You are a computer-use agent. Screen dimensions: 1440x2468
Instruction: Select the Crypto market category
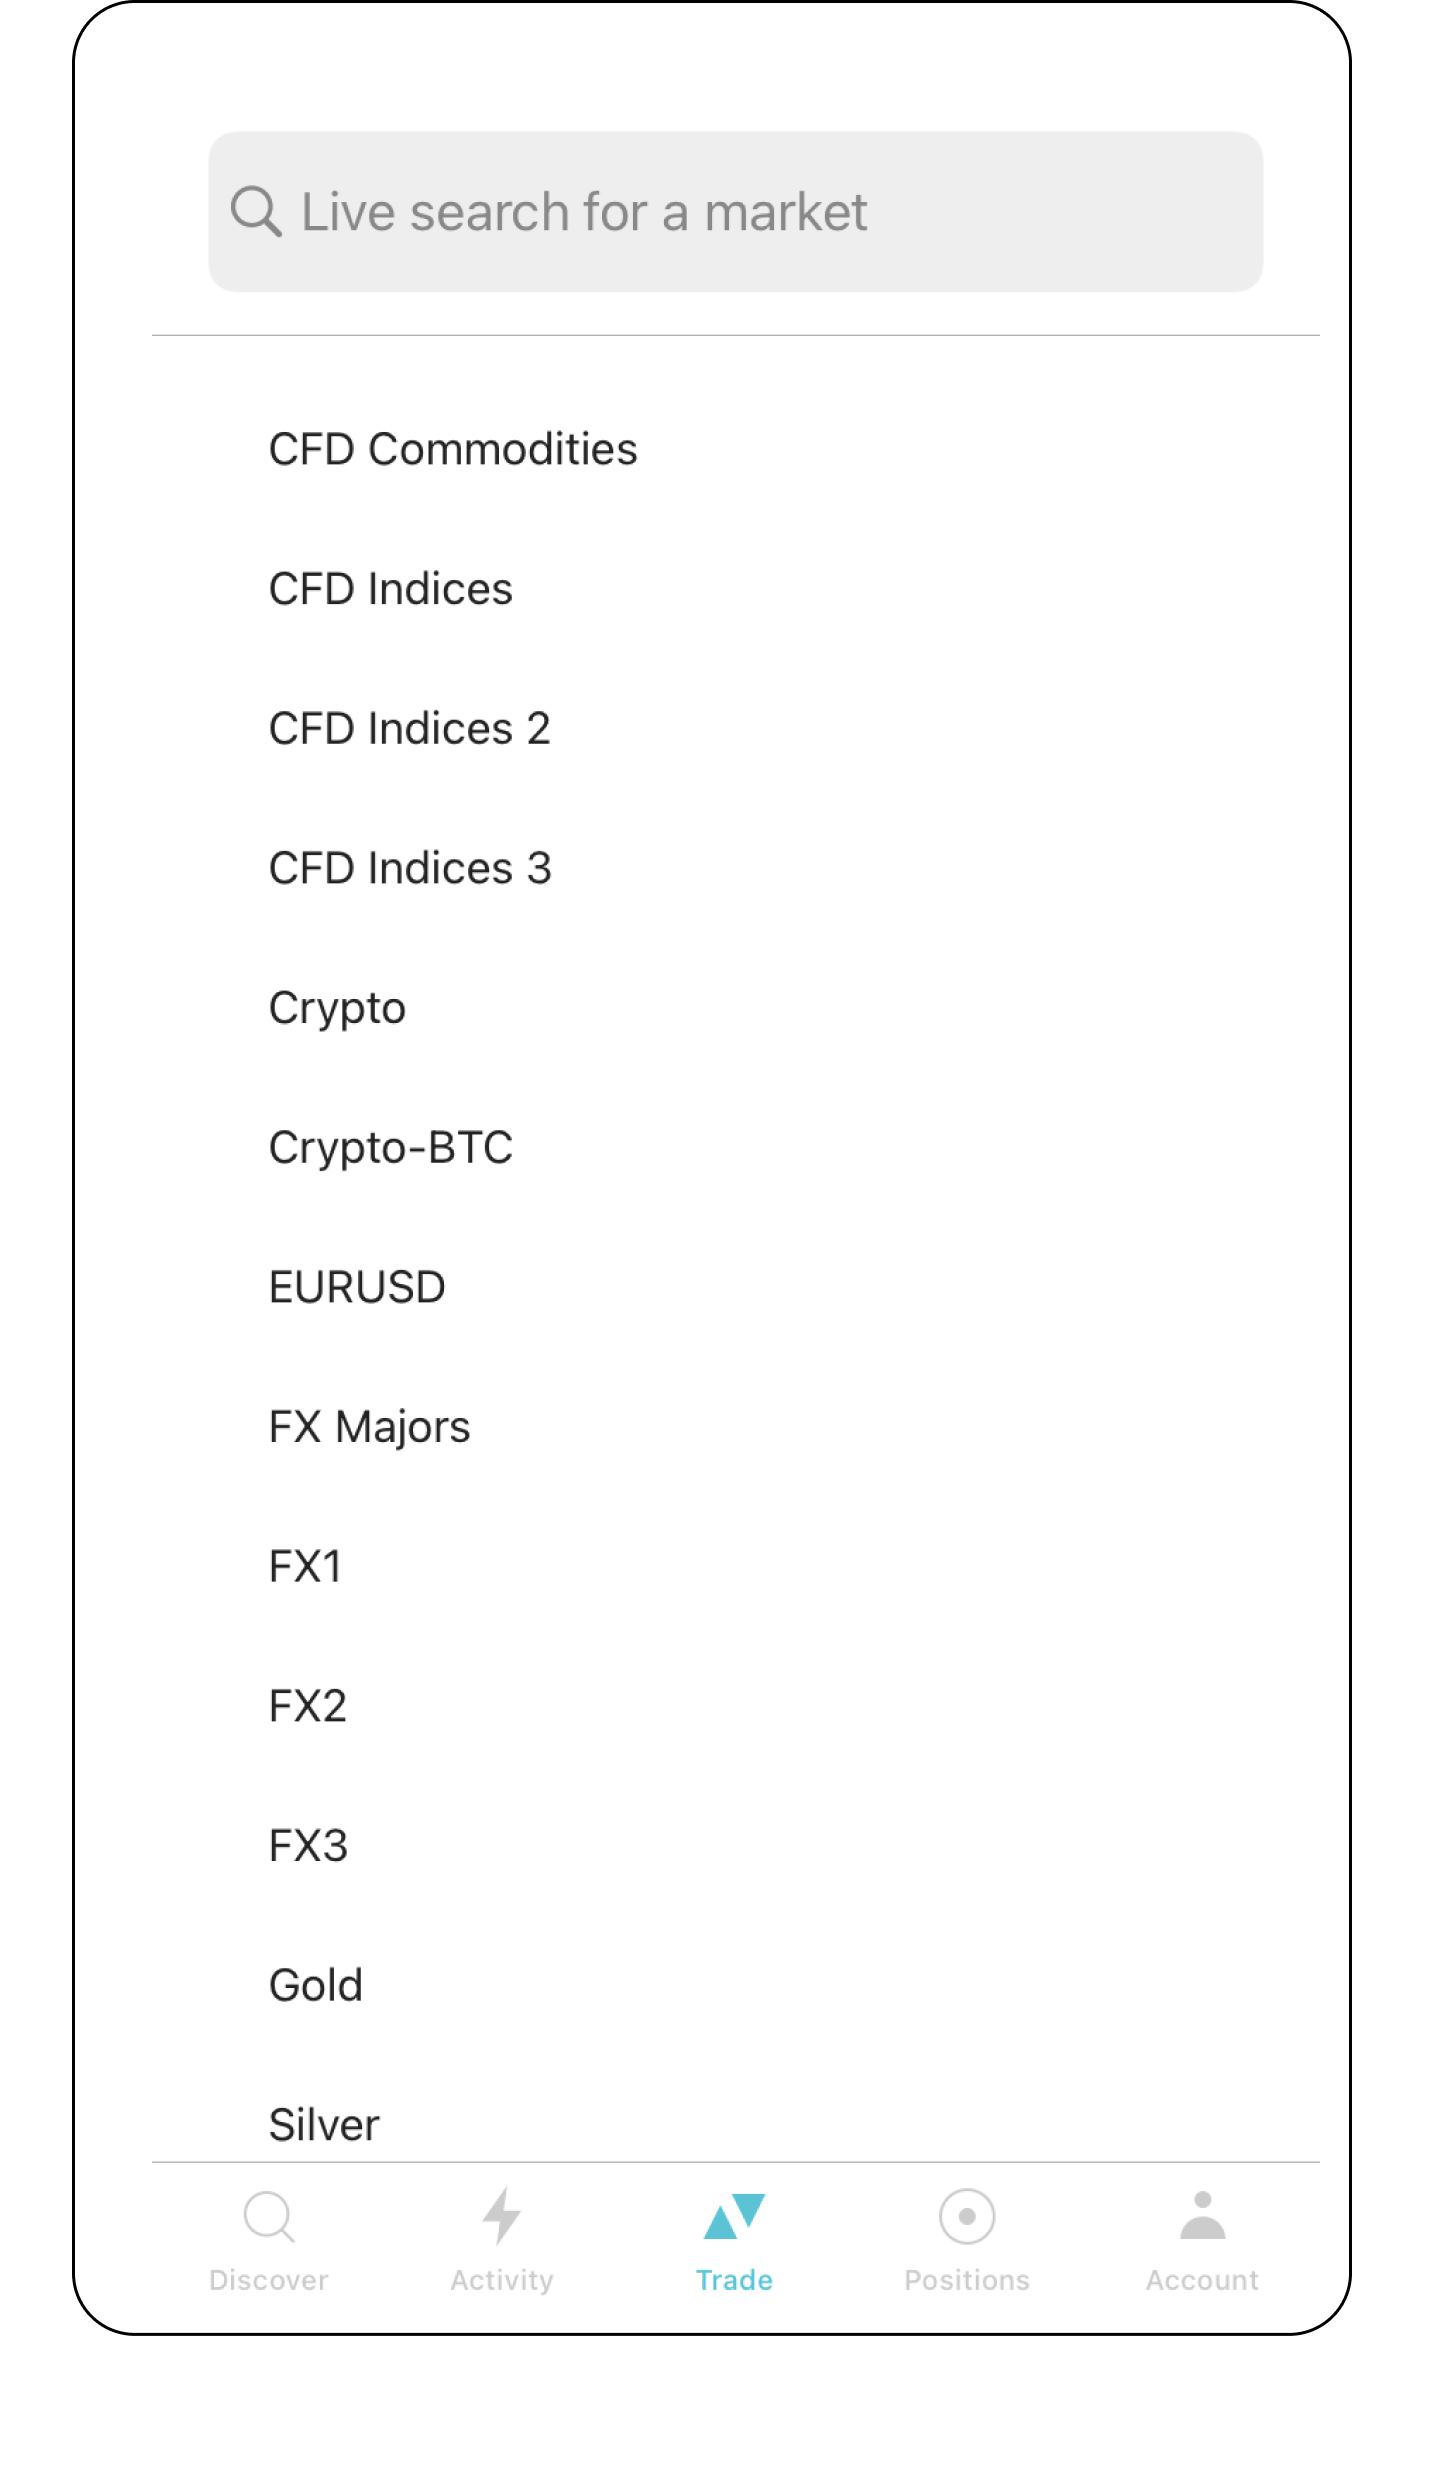pos(337,1008)
